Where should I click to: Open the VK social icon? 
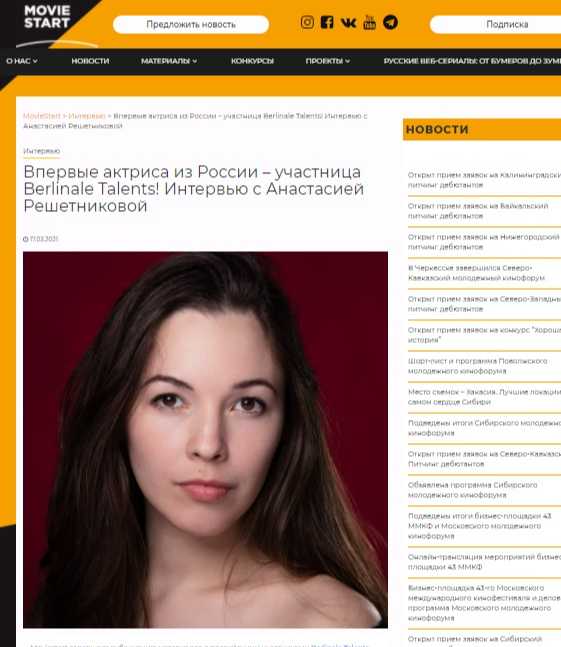click(x=348, y=22)
